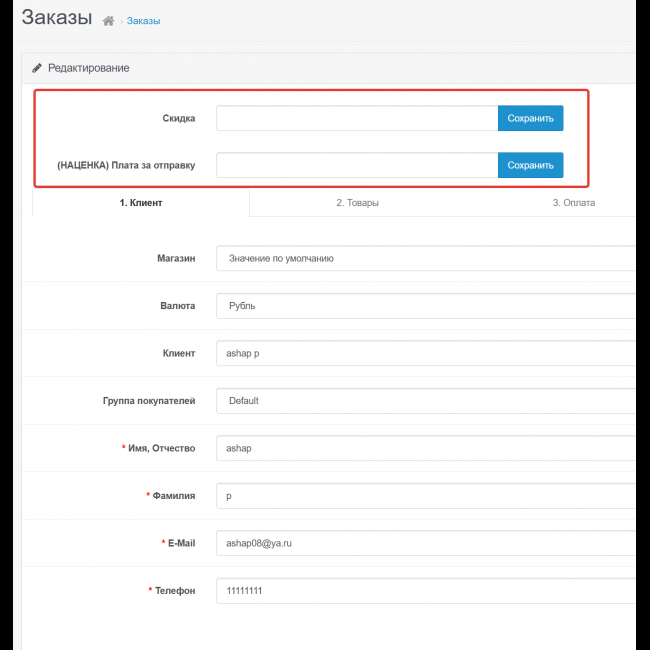This screenshot has height=650, width=650.
Task: Click the Телефон input field
Action: 425,591
